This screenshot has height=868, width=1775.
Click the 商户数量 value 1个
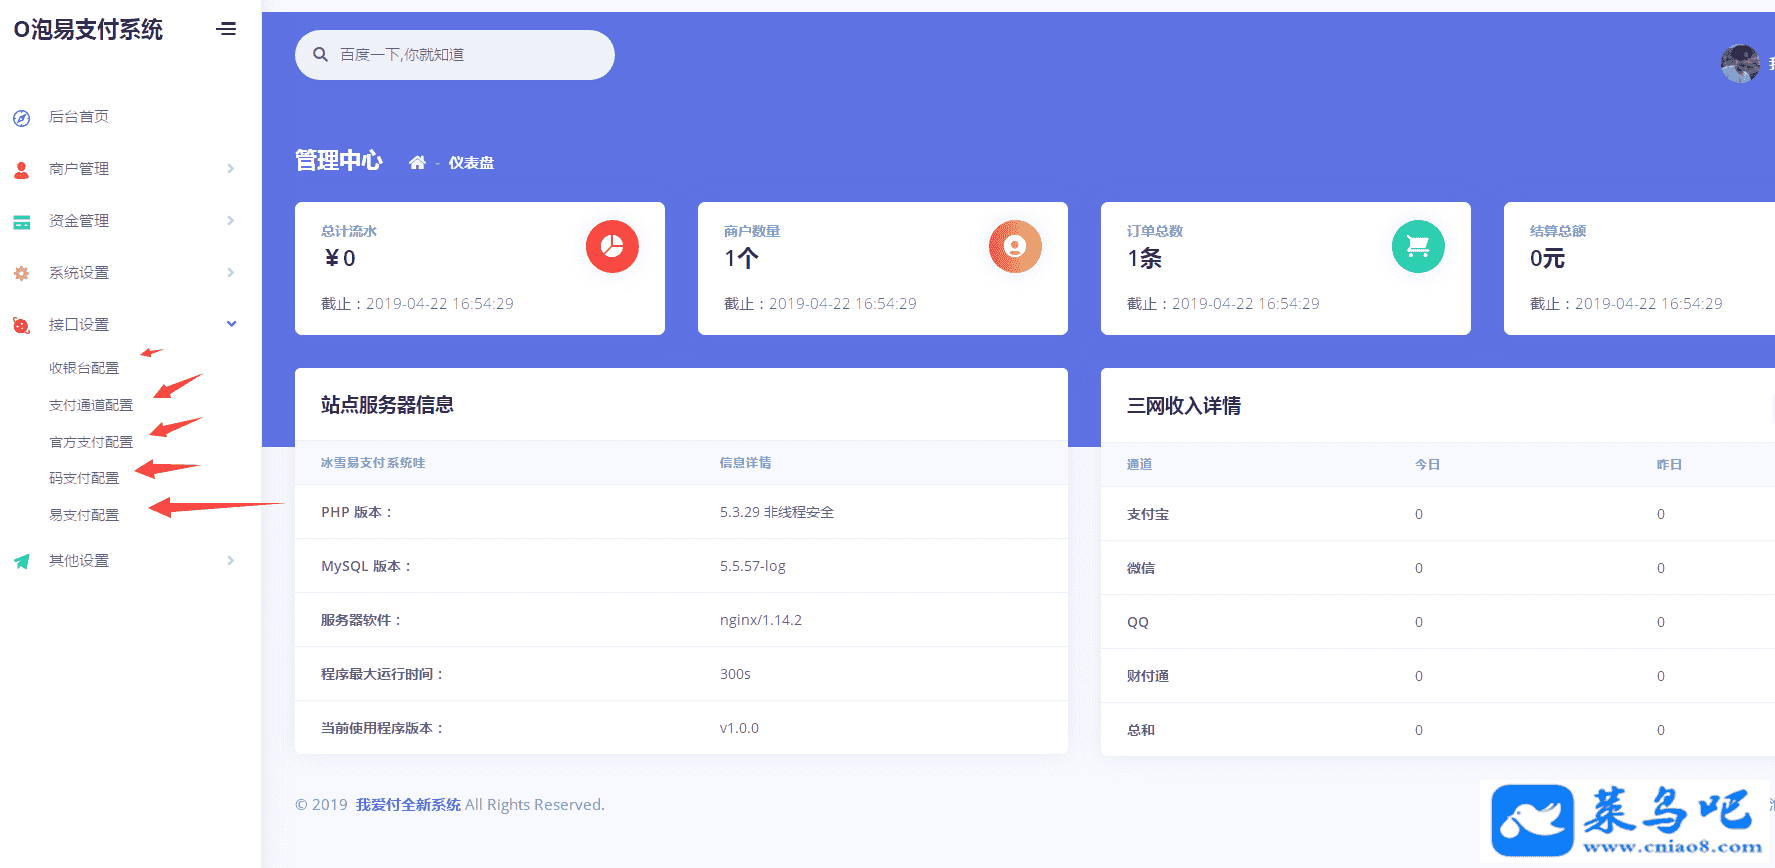pos(741,258)
